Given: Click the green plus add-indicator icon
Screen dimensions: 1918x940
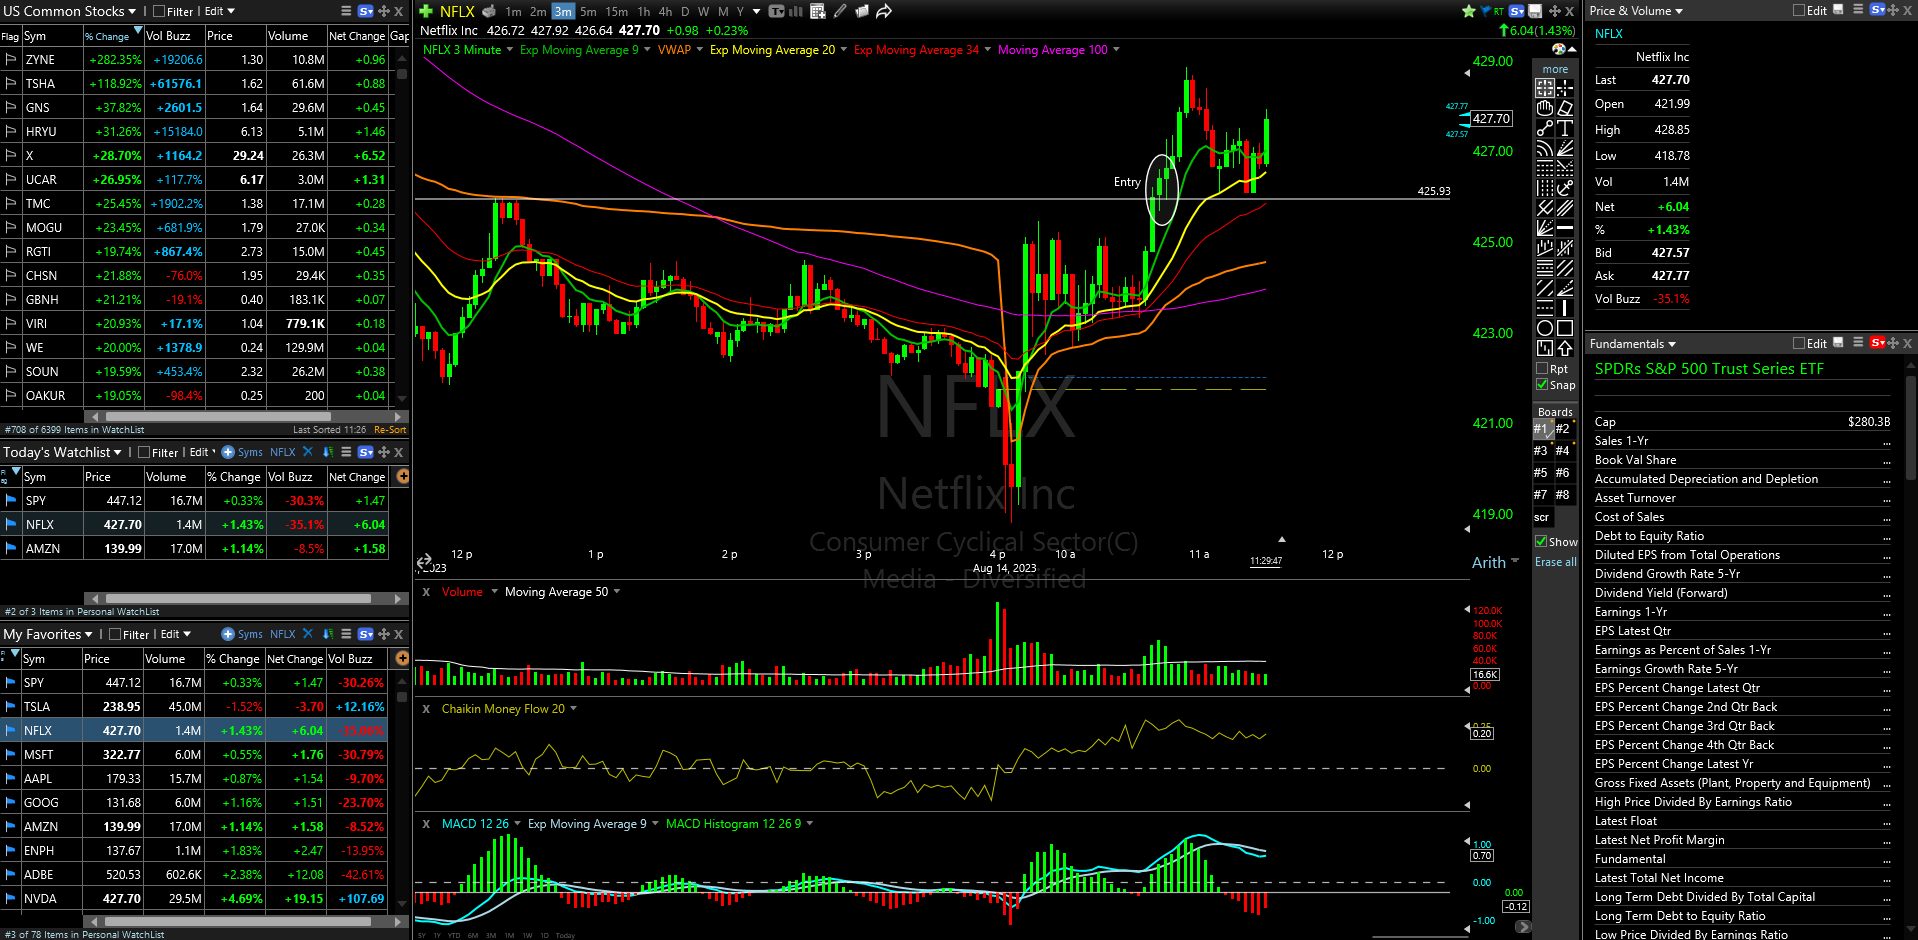Looking at the screenshot, I should click(426, 11).
